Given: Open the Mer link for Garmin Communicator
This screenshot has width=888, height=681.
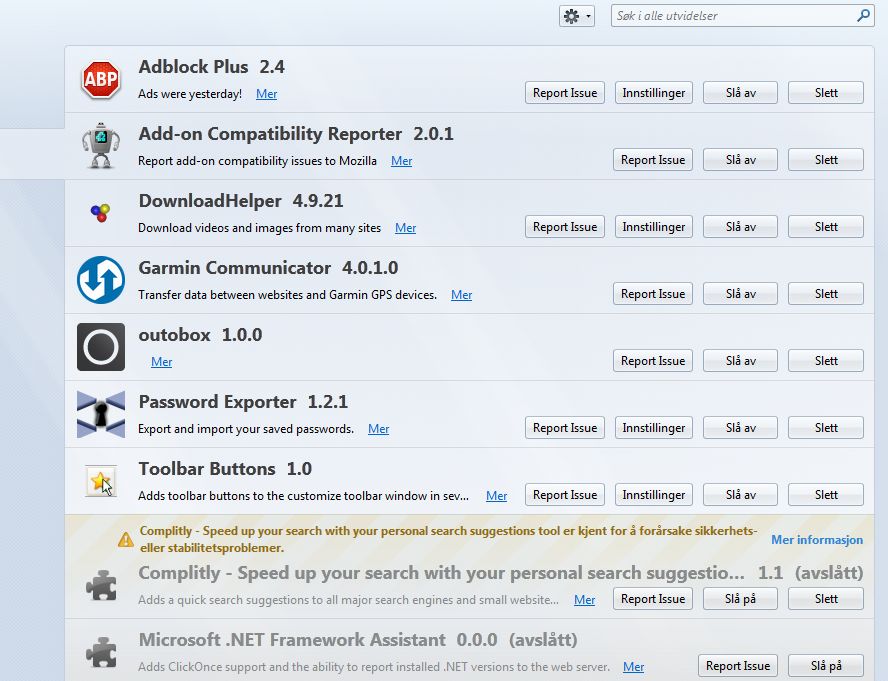Looking at the screenshot, I should tap(462, 295).
